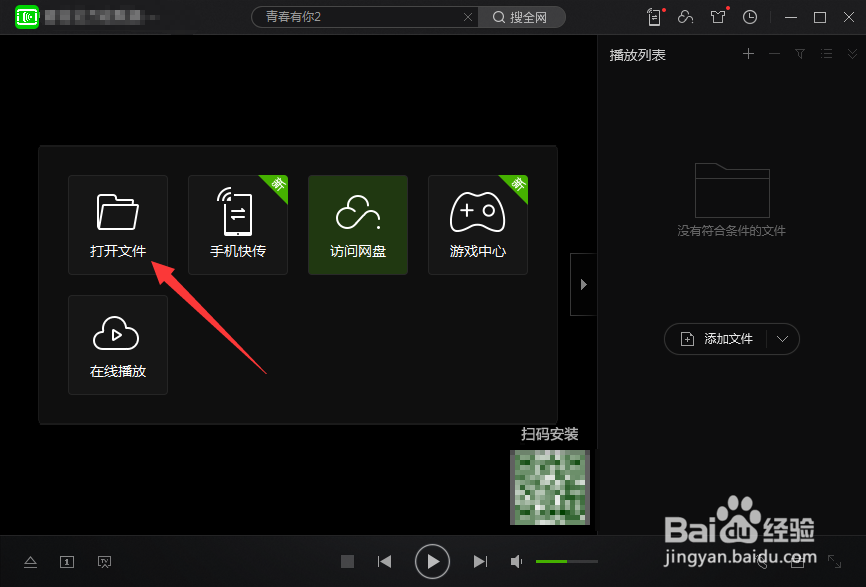Click the green player logo icon
This screenshot has height=587, width=866.
(27, 17)
